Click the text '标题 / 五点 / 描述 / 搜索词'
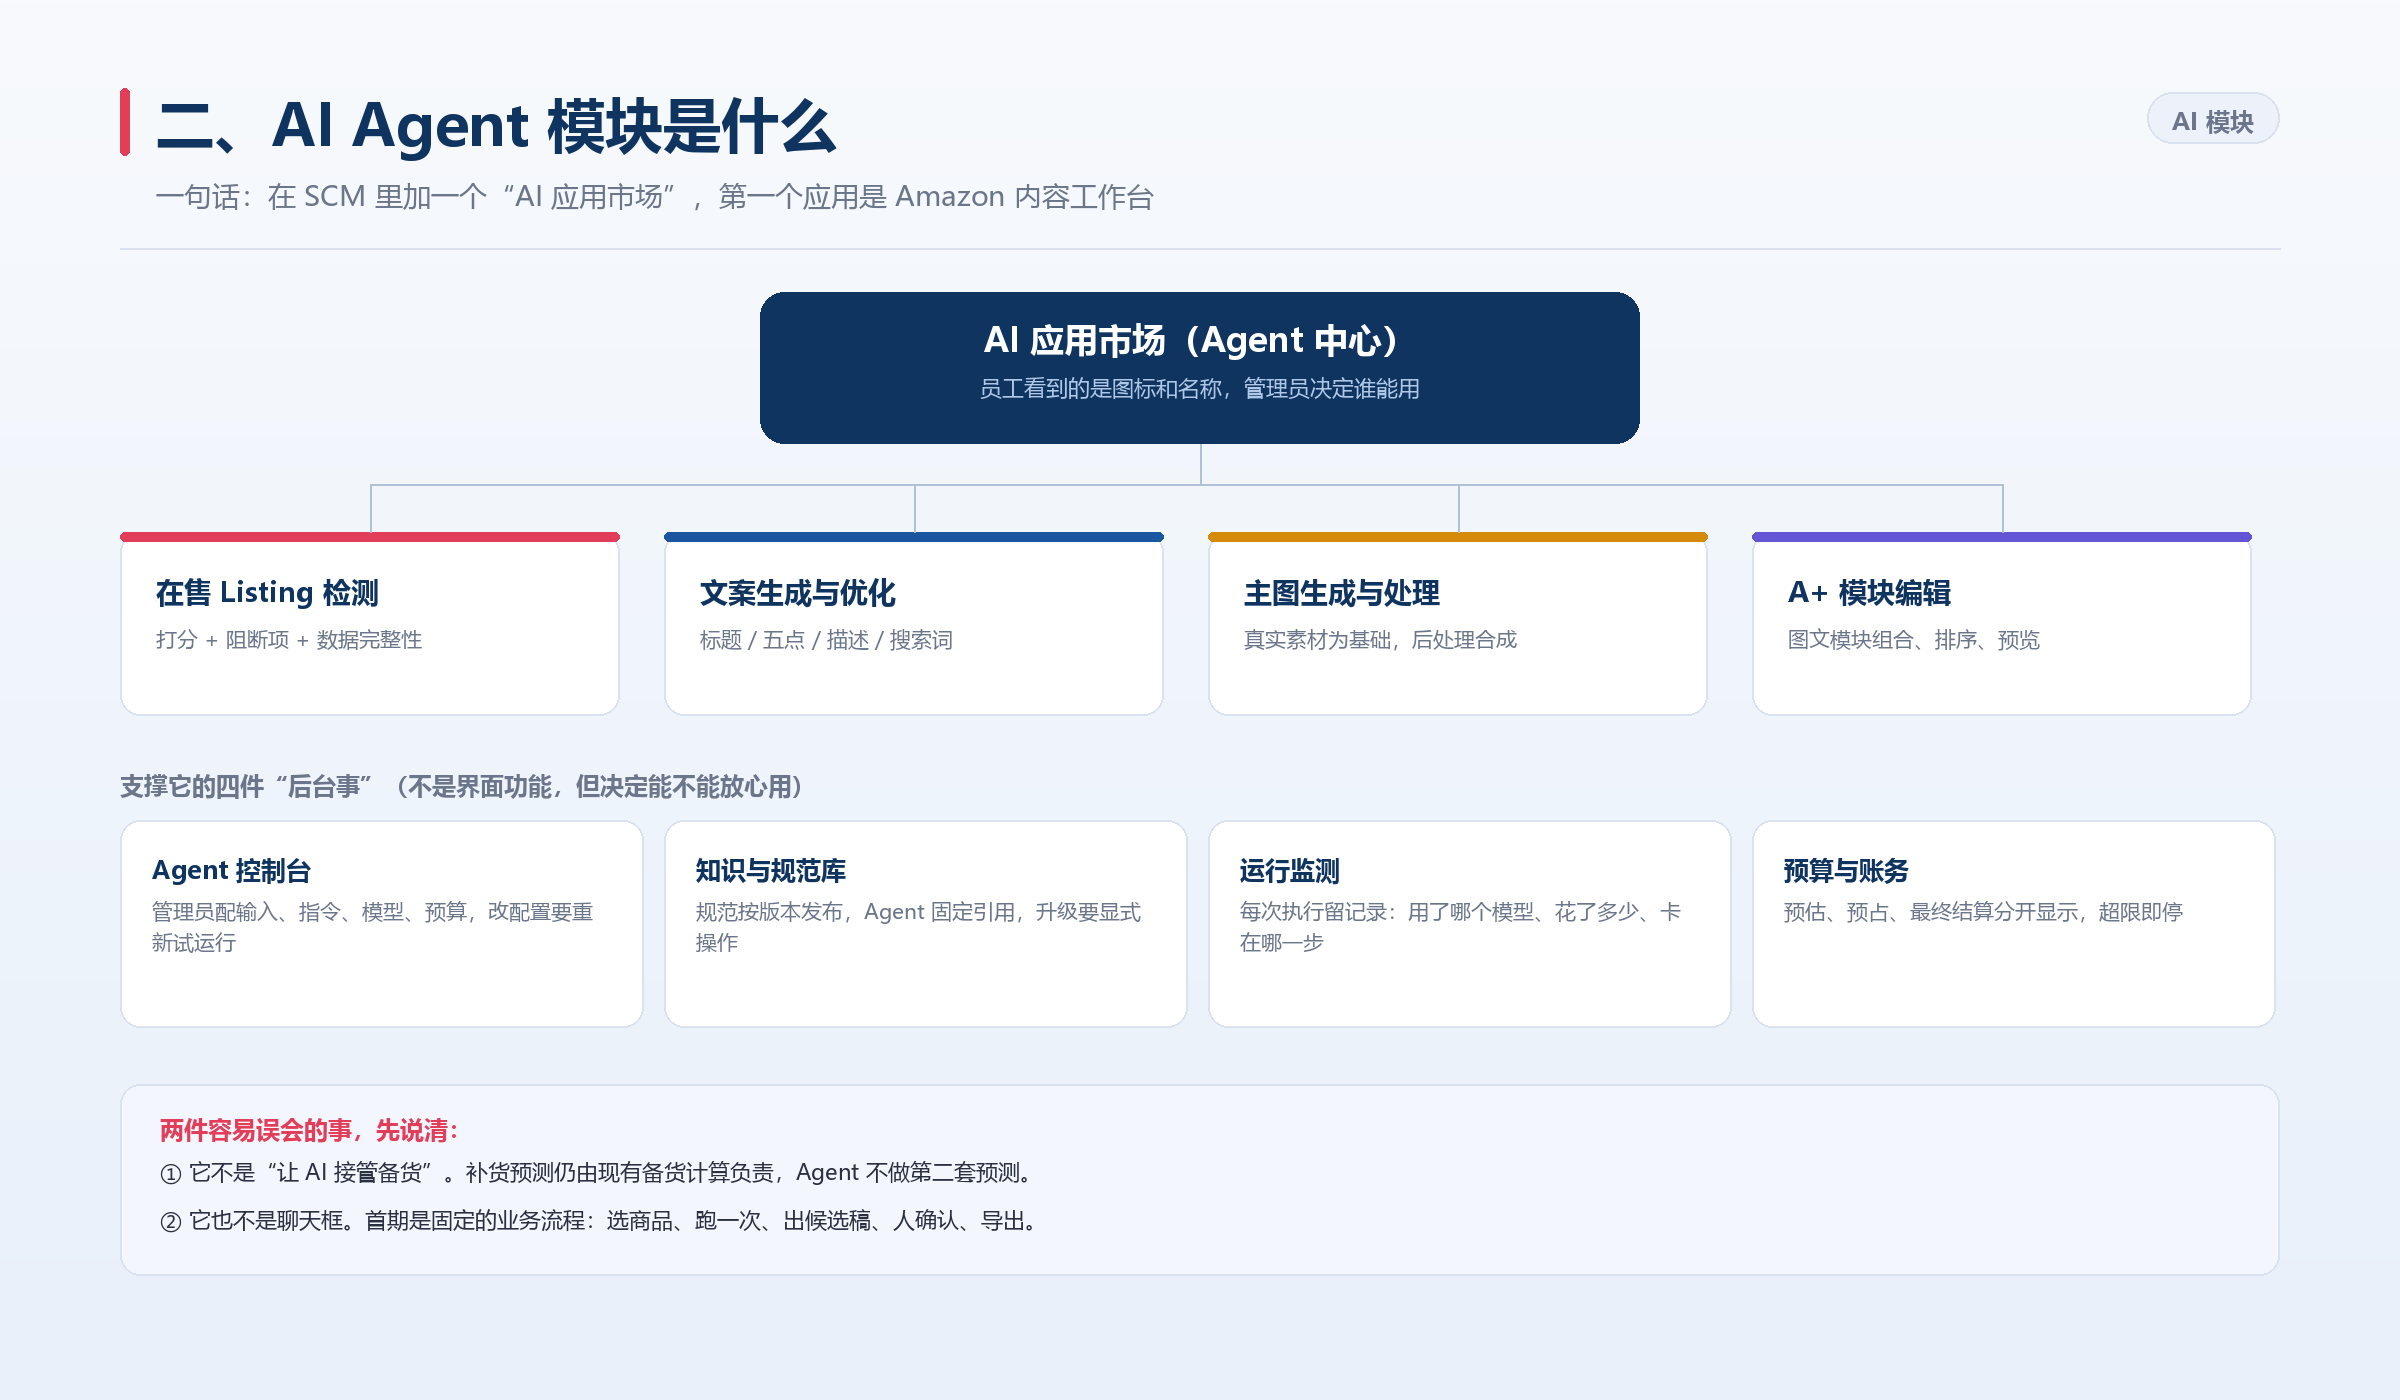This screenshot has width=2400, height=1400. 826,640
